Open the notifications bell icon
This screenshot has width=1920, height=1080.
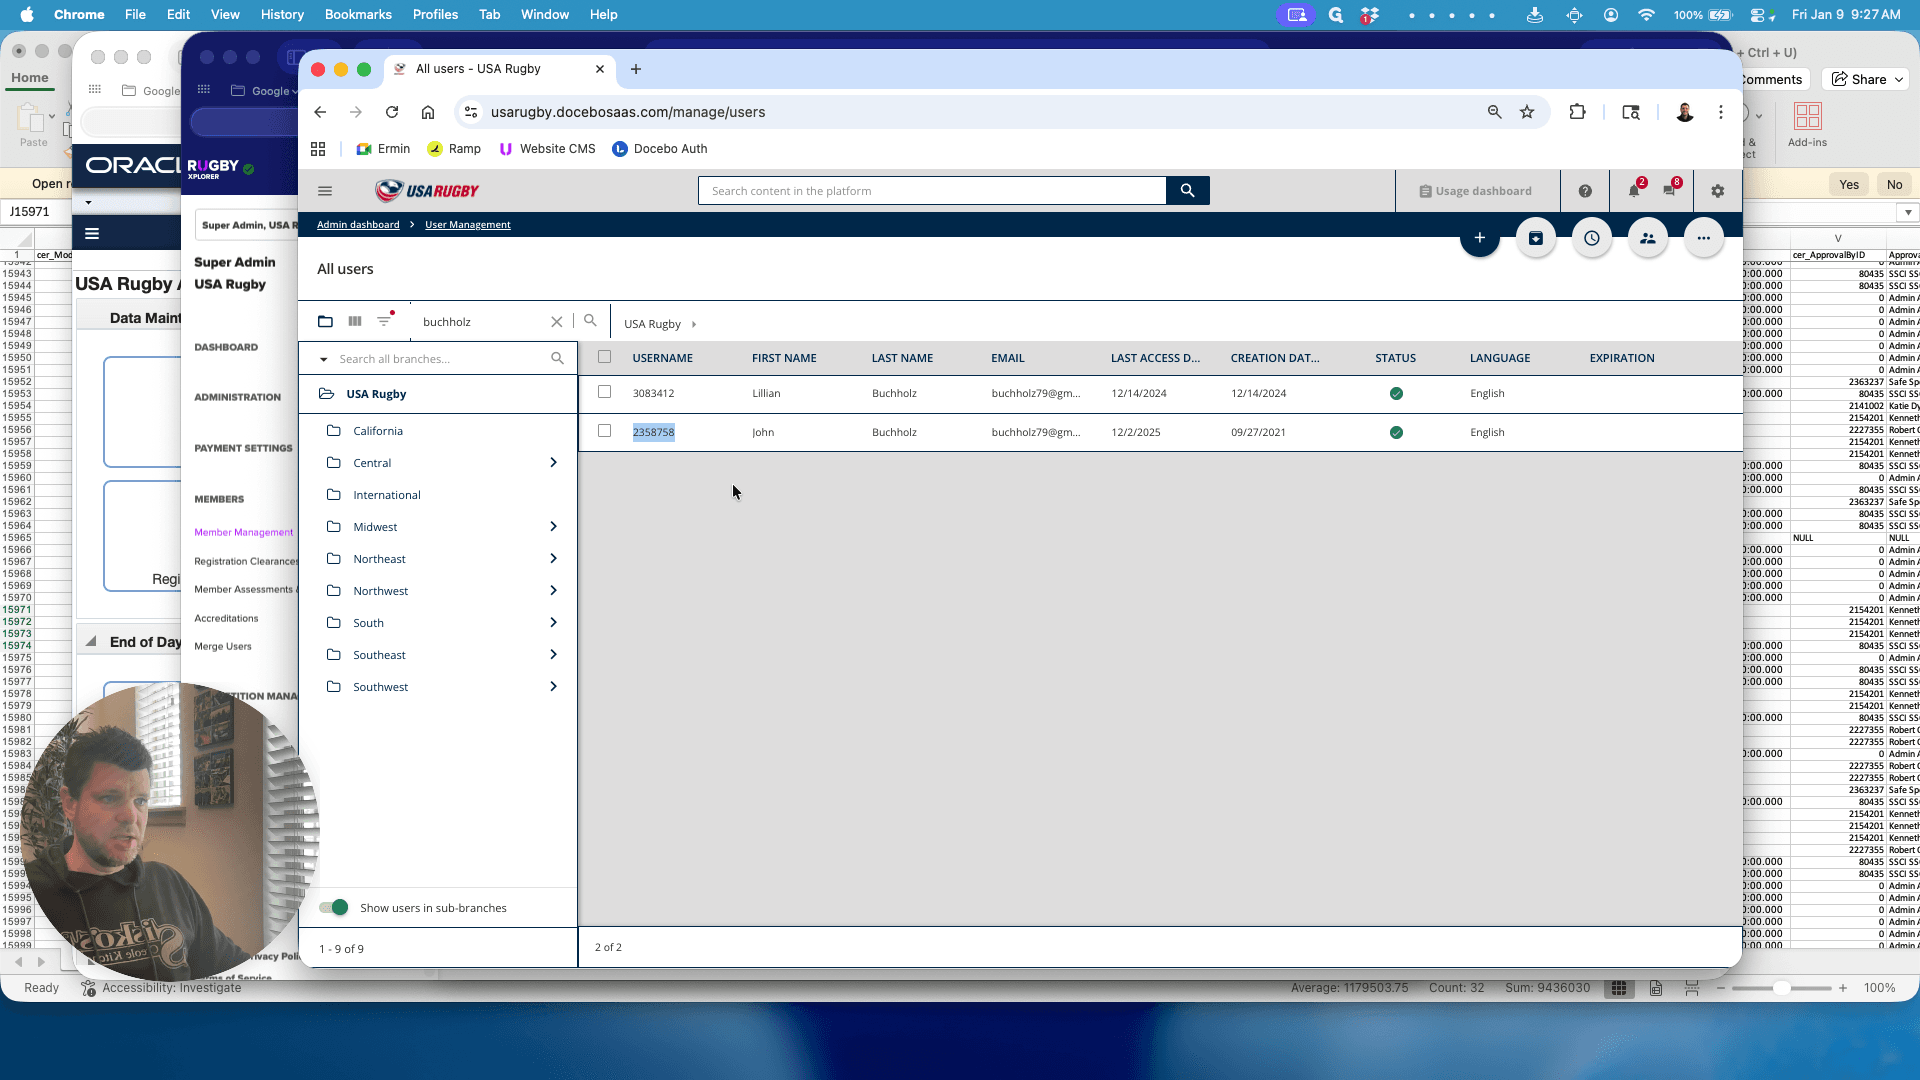pyautogui.click(x=1634, y=191)
